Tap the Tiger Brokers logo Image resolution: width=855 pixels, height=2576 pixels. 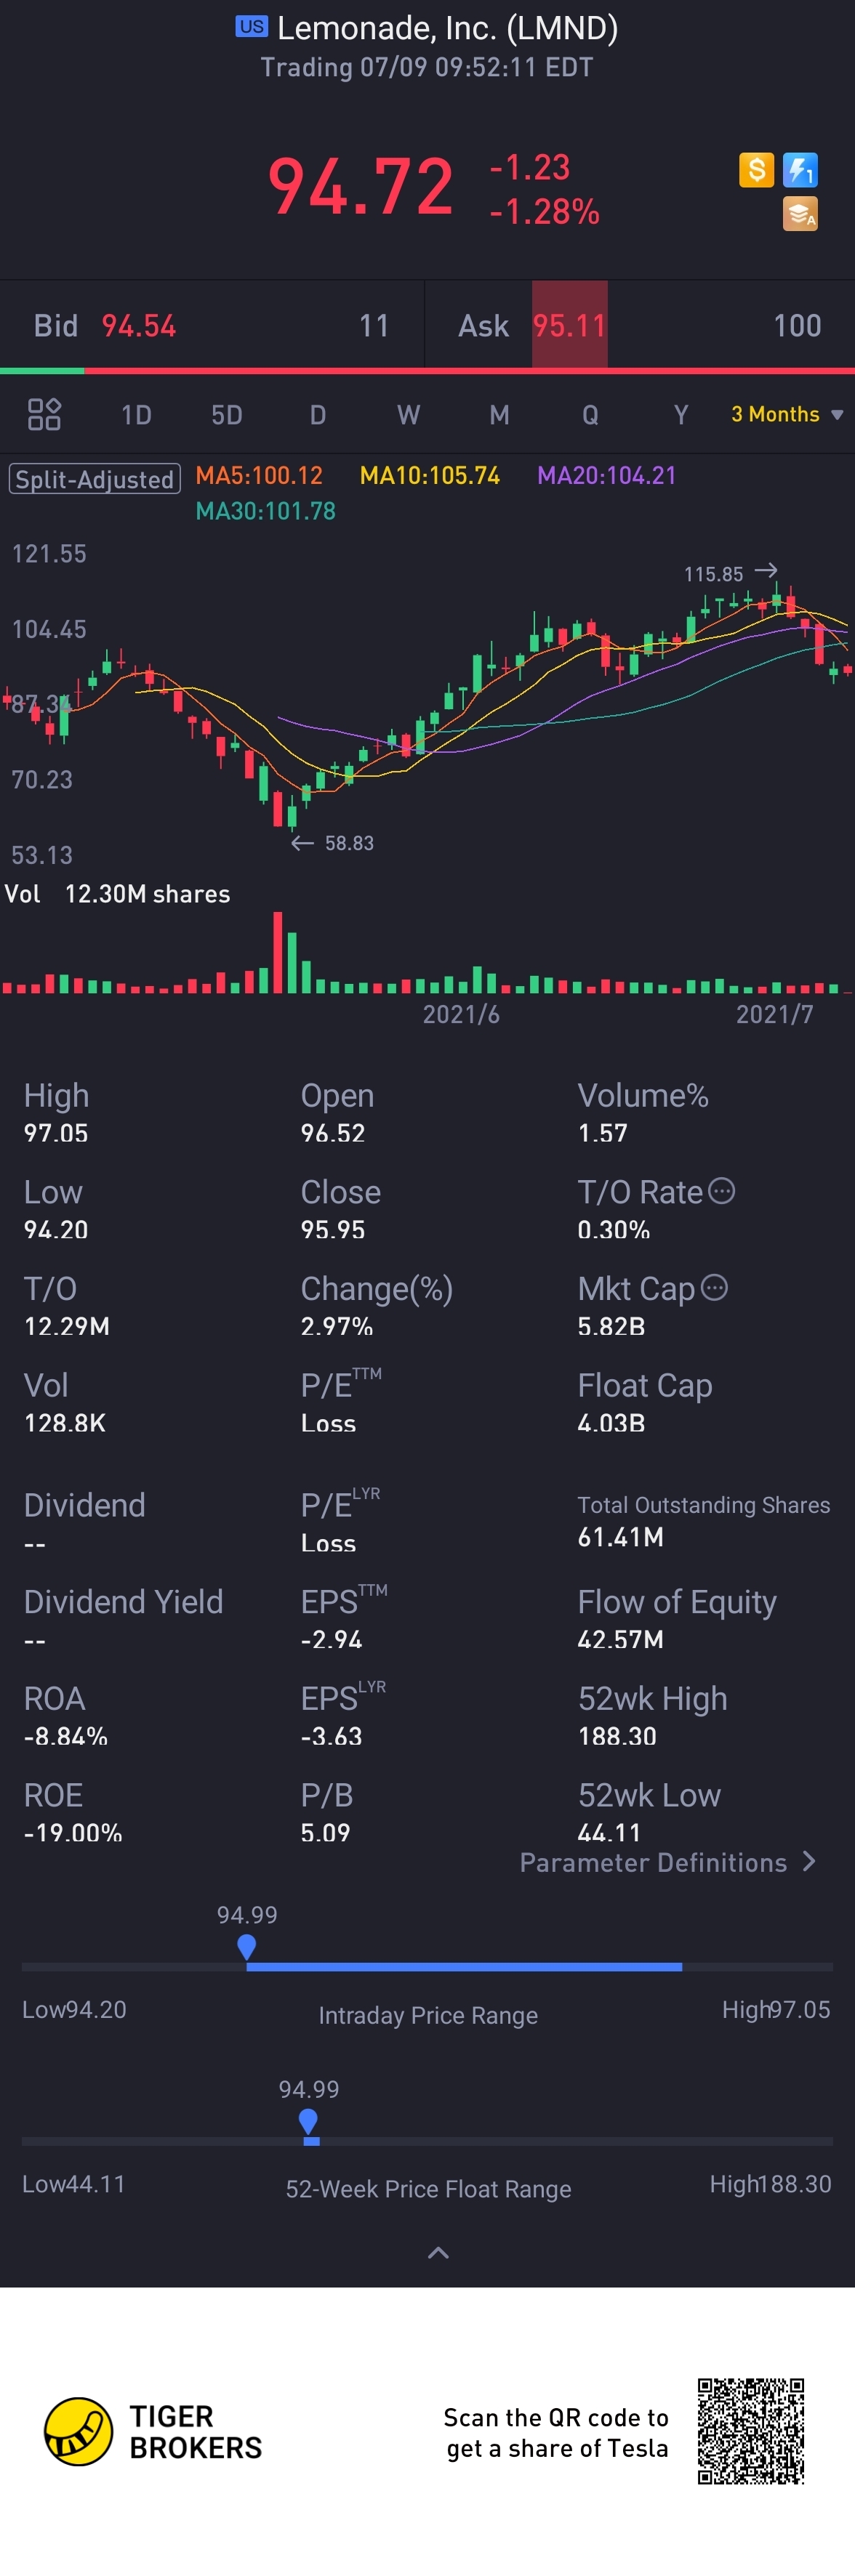78,2431
